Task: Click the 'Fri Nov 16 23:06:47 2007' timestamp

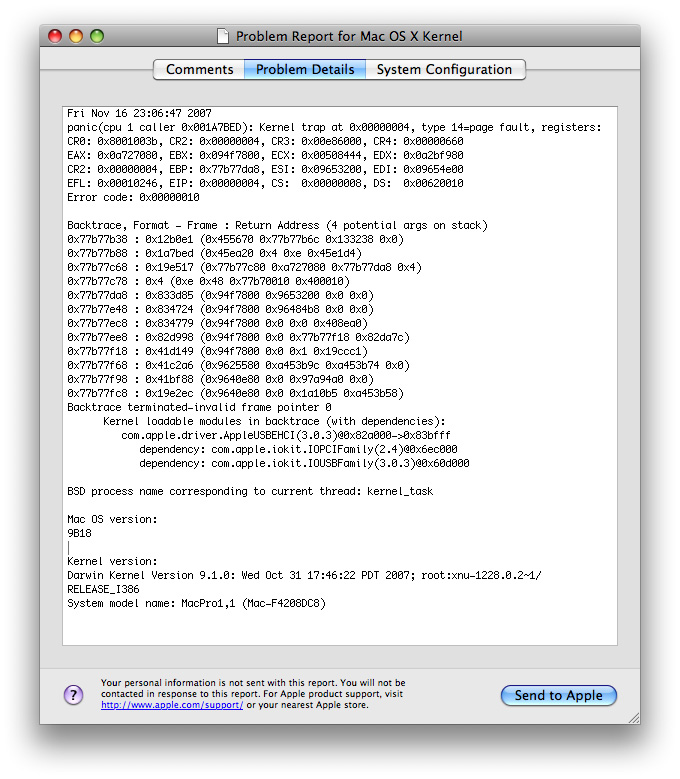Action: pos(139,113)
